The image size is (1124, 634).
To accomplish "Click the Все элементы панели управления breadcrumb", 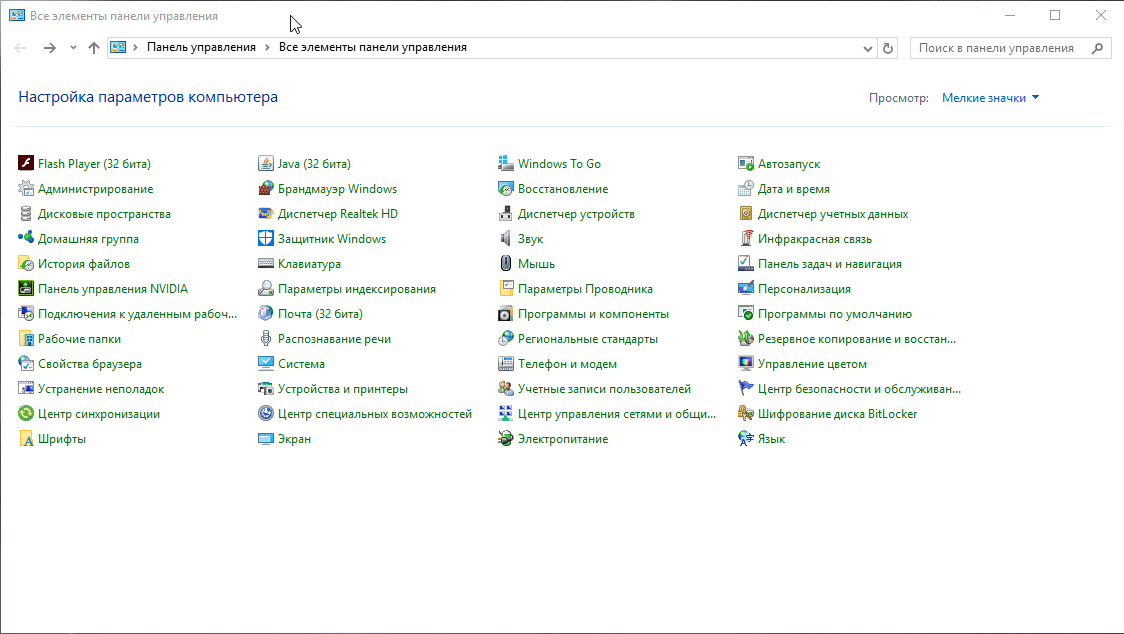I will 373,47.
